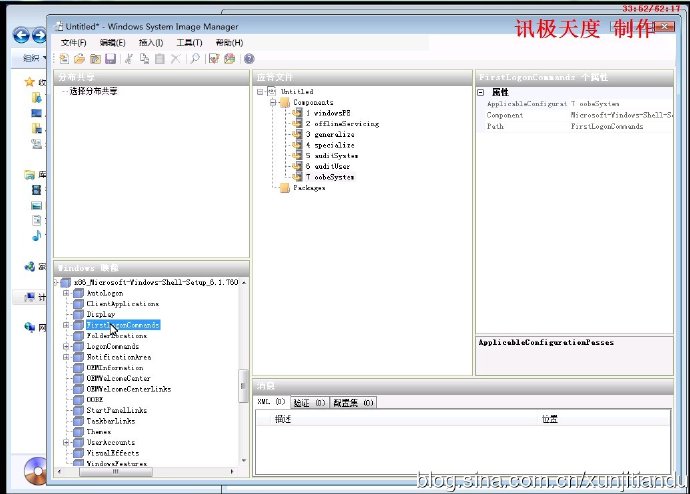The image size is (690, 494).
Task: Switch to the XML (0) messages tab
Action: click(271, 402)
